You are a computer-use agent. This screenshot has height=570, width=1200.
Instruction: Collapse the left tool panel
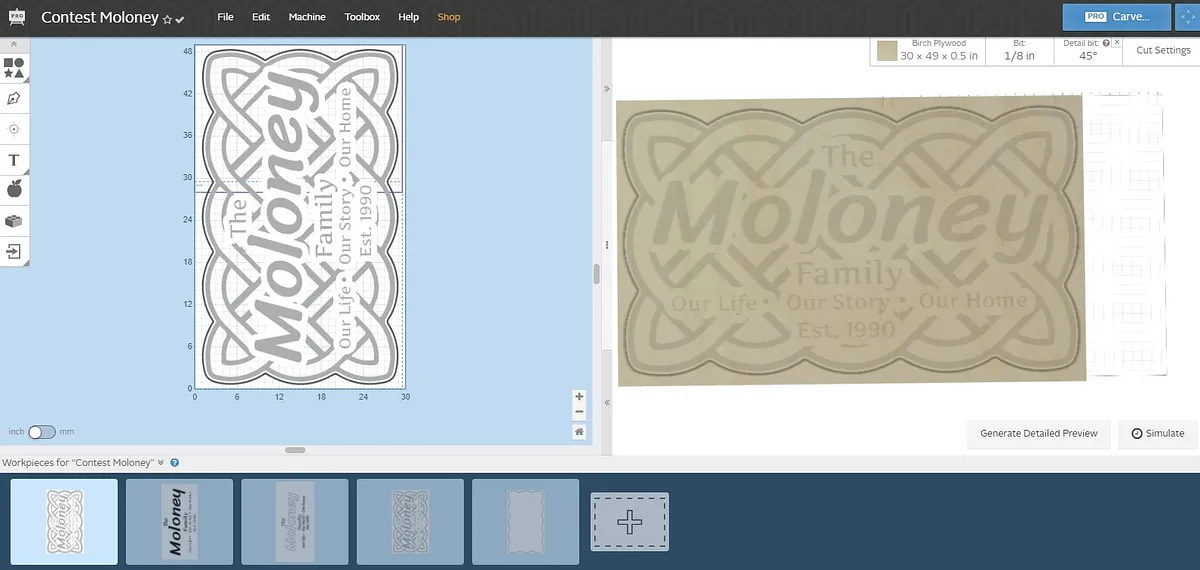pyautogui.click(x=14, y=45)
